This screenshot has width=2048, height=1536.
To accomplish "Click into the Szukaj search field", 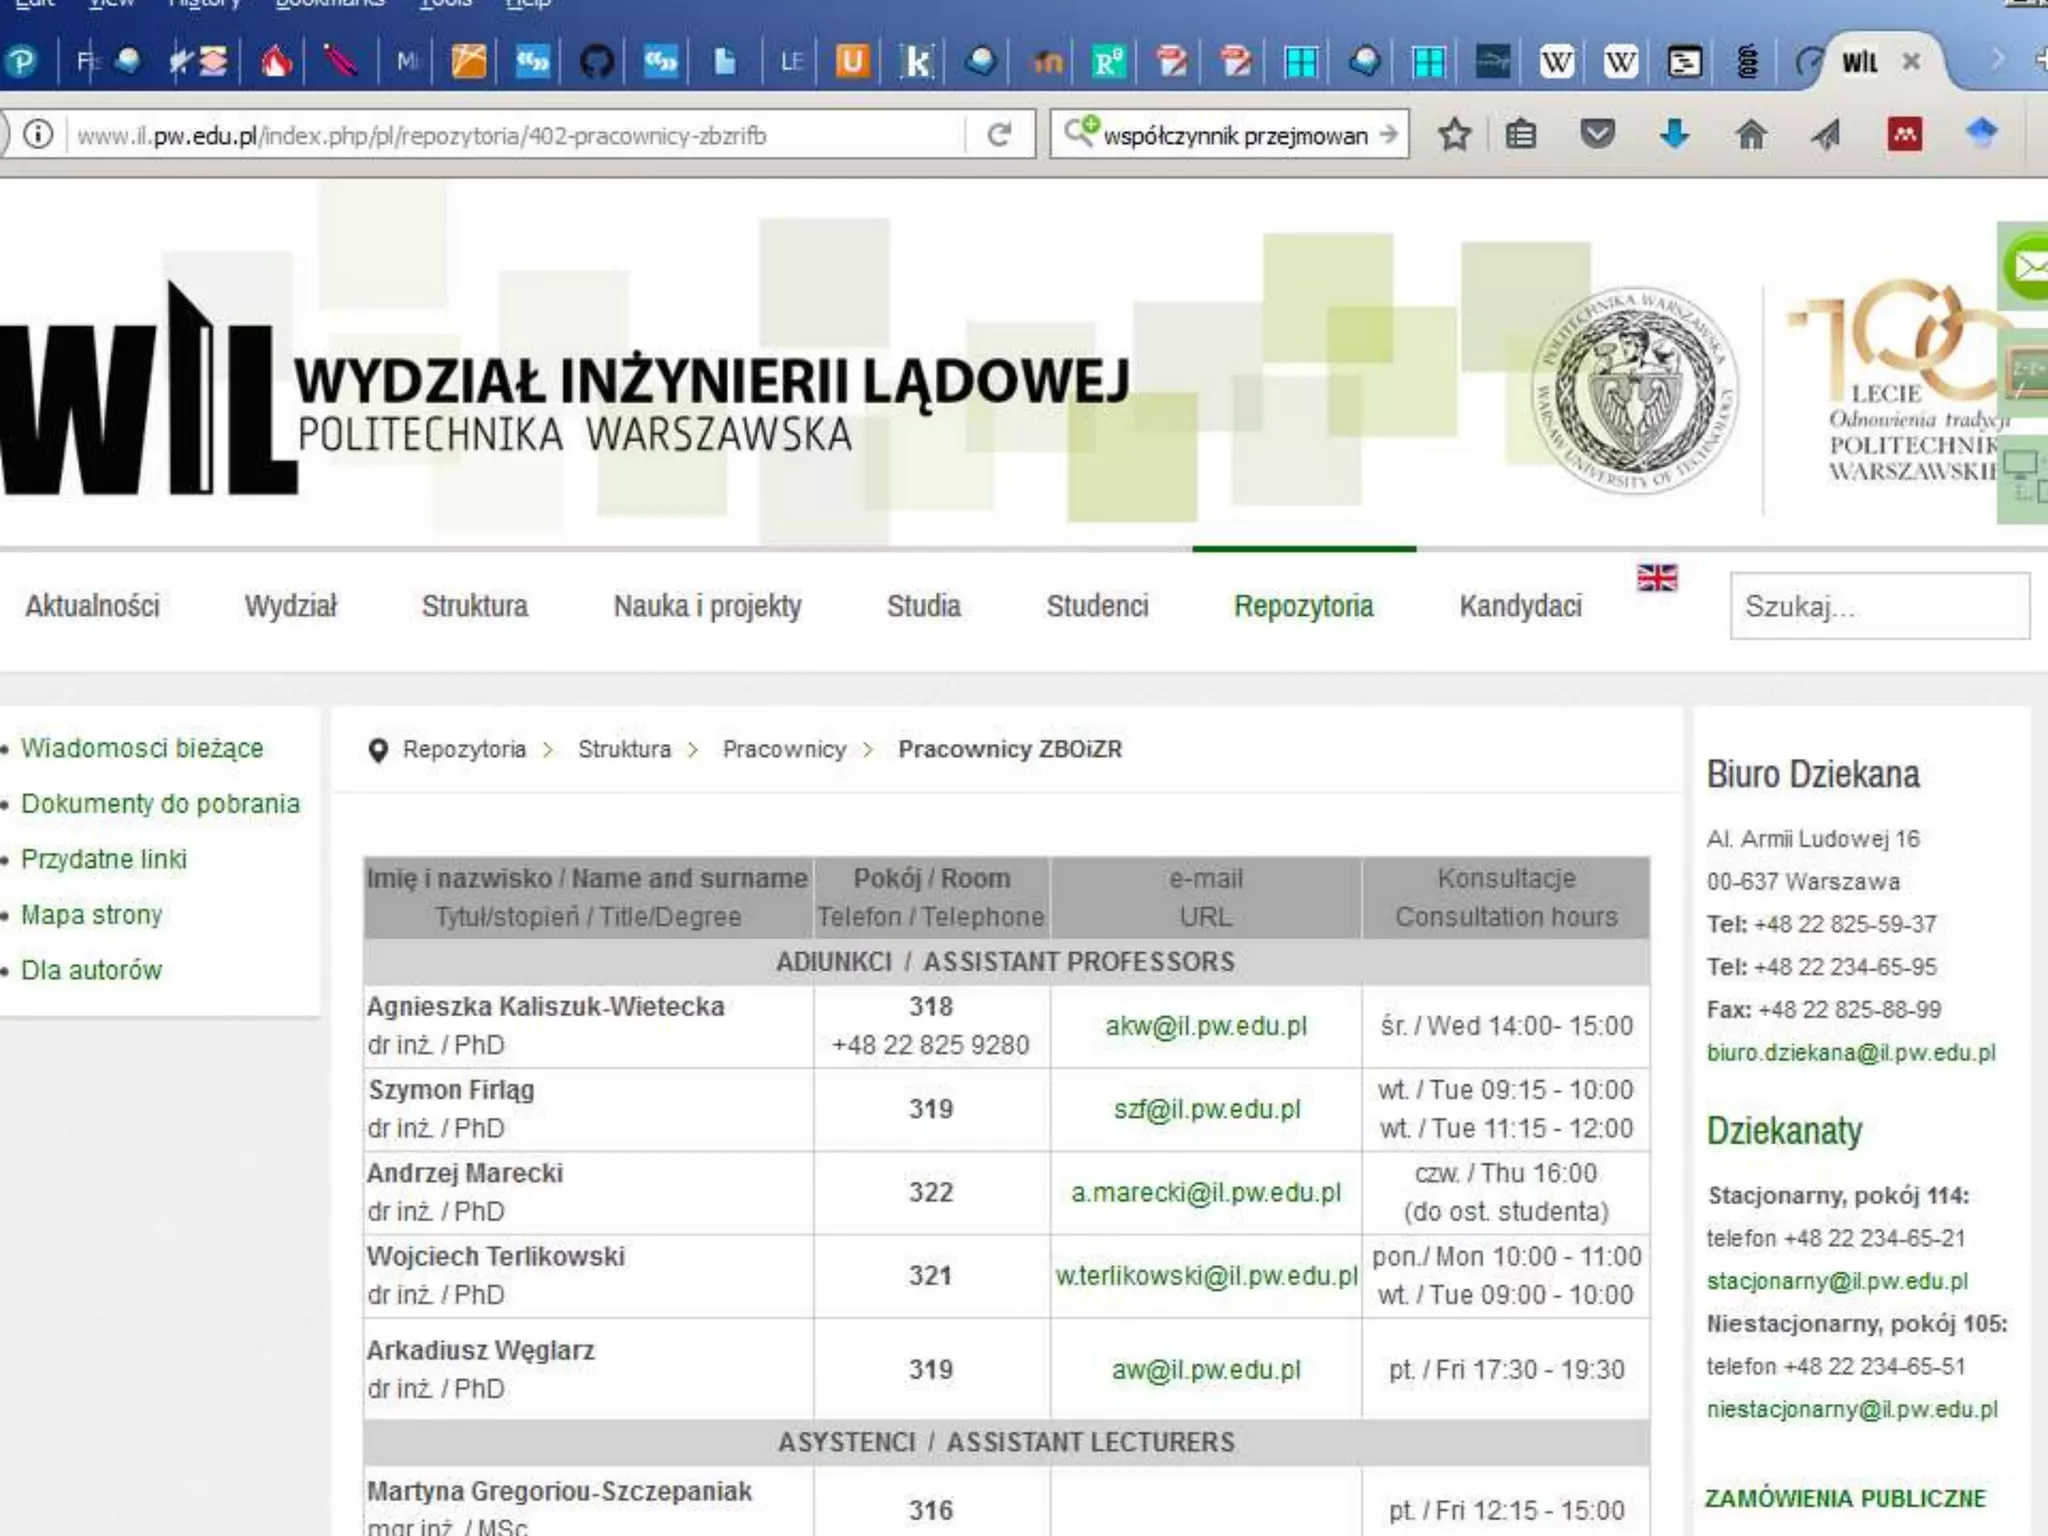I will [x=1878, y=606].
